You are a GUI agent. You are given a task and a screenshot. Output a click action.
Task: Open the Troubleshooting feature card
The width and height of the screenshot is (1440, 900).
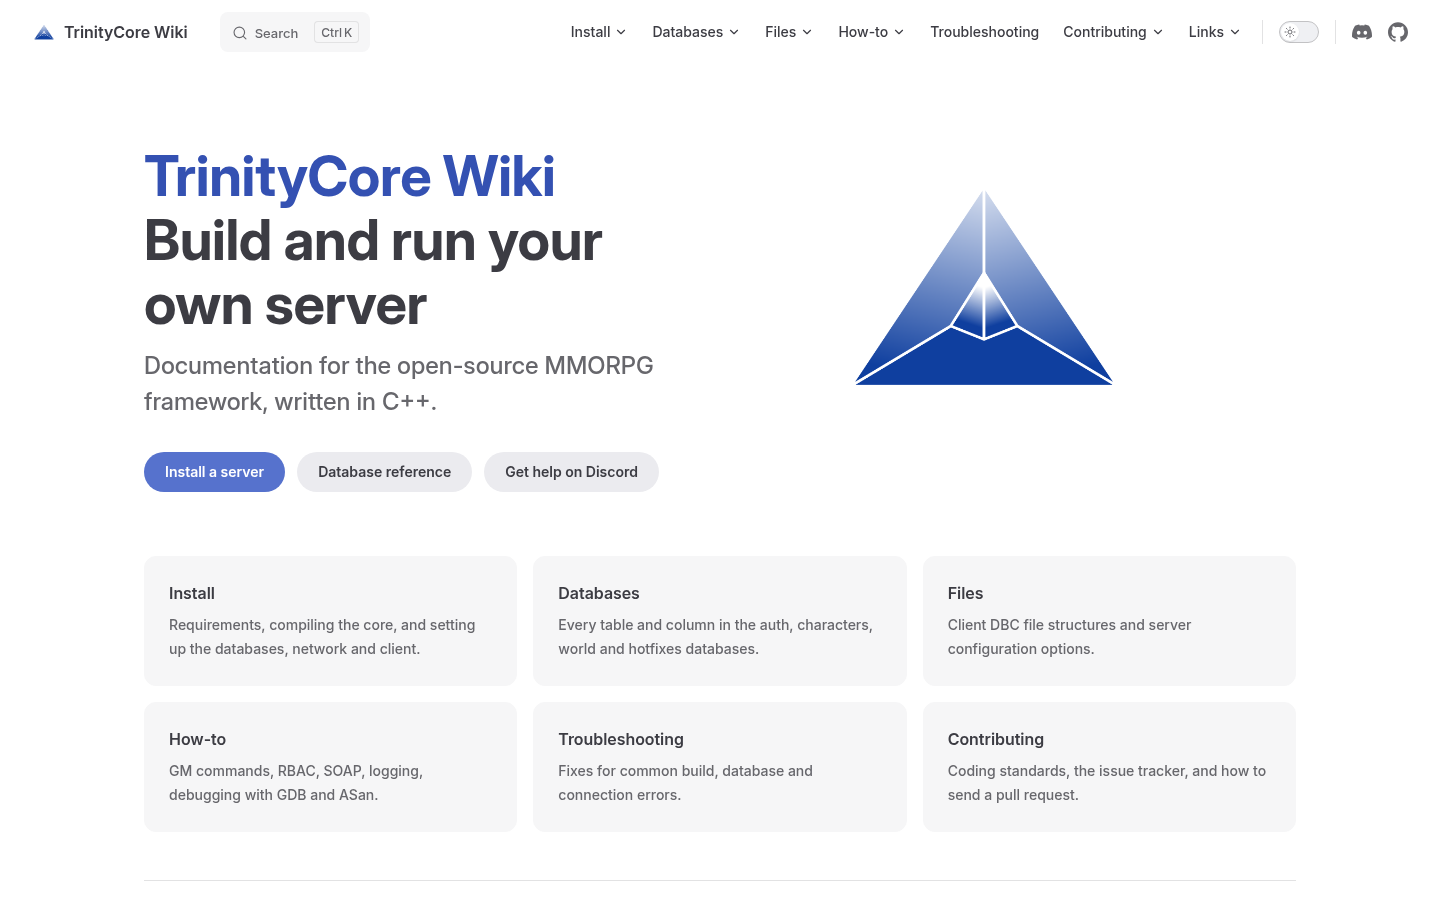(720, 767)
